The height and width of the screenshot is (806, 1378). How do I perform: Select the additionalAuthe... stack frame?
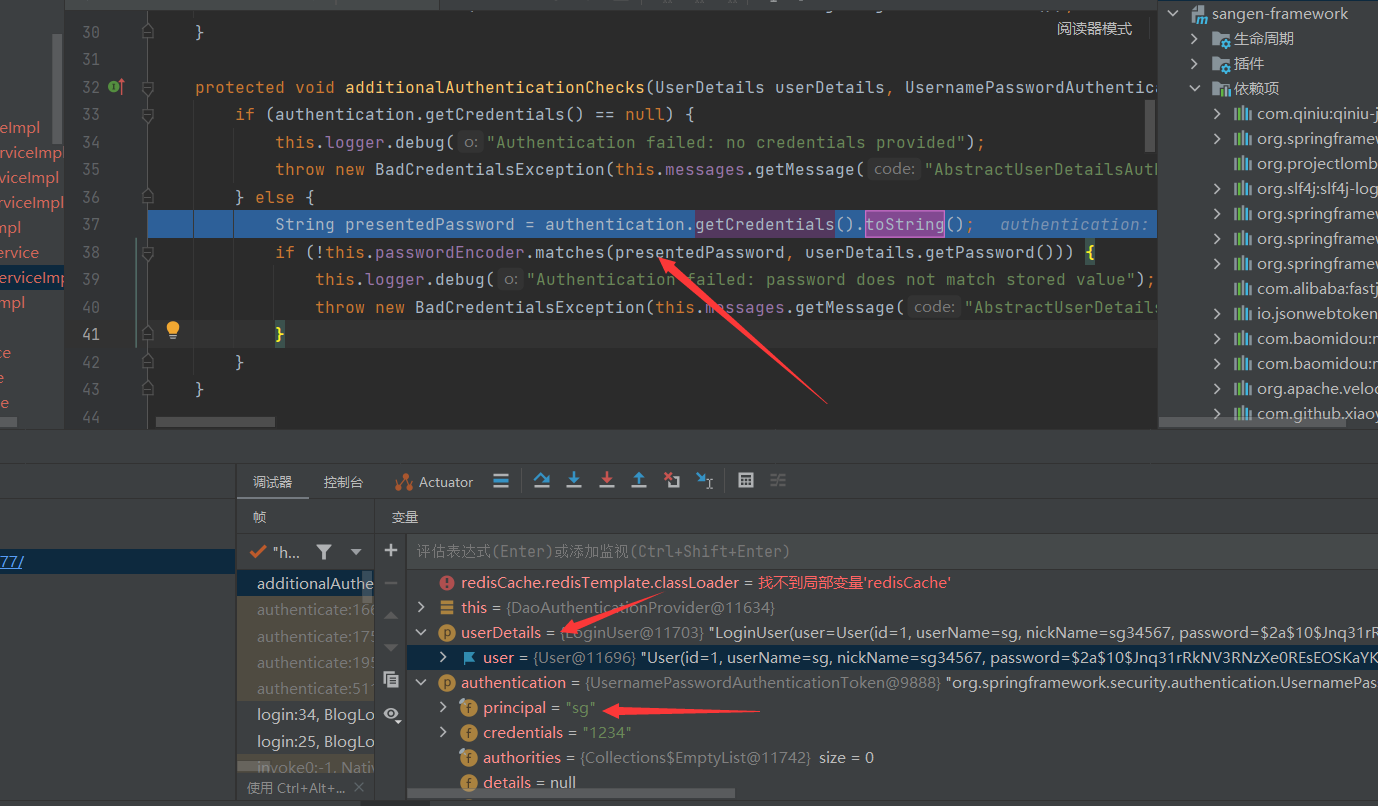305,583
